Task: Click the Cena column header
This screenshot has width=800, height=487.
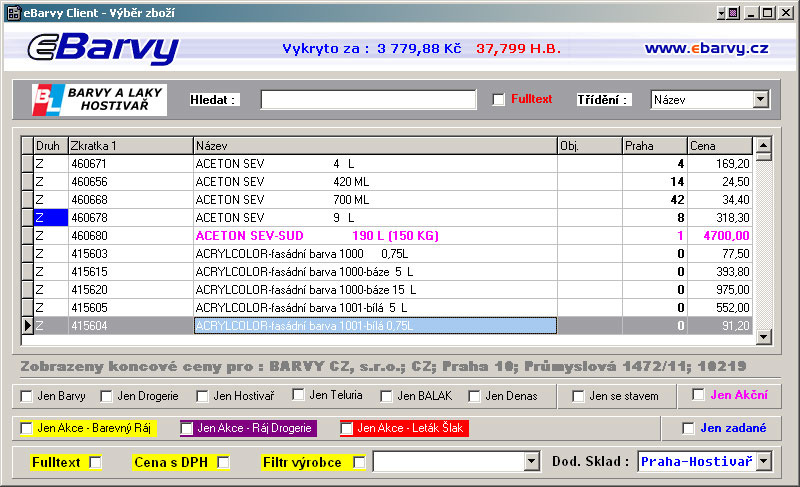Action: tap(719, 145)
